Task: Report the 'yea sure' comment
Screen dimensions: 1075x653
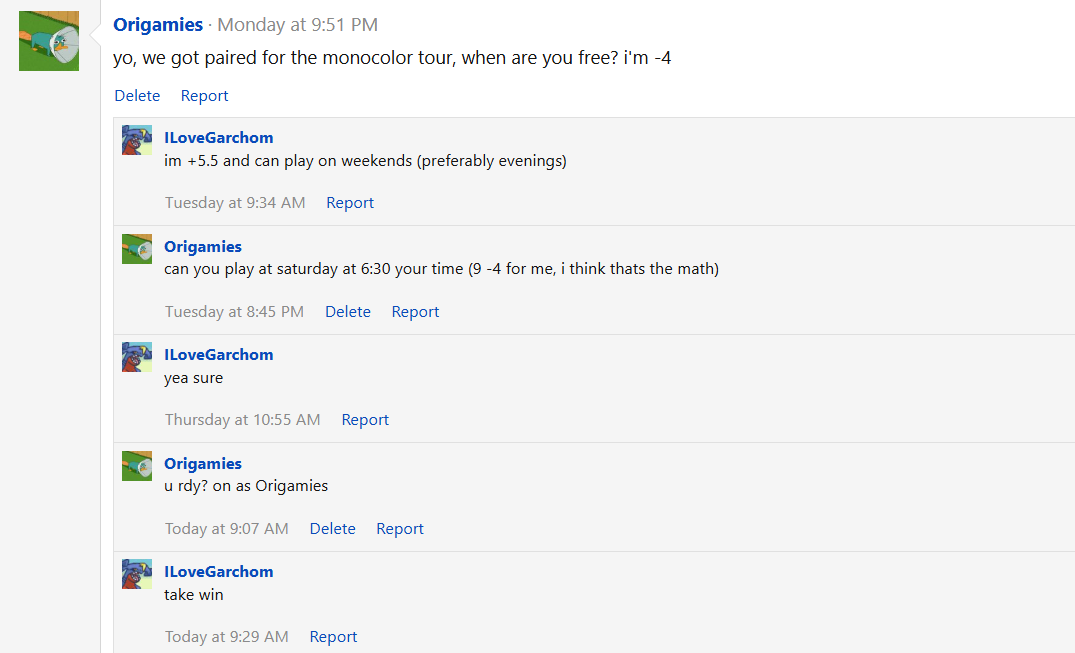Action: point(365,420)
